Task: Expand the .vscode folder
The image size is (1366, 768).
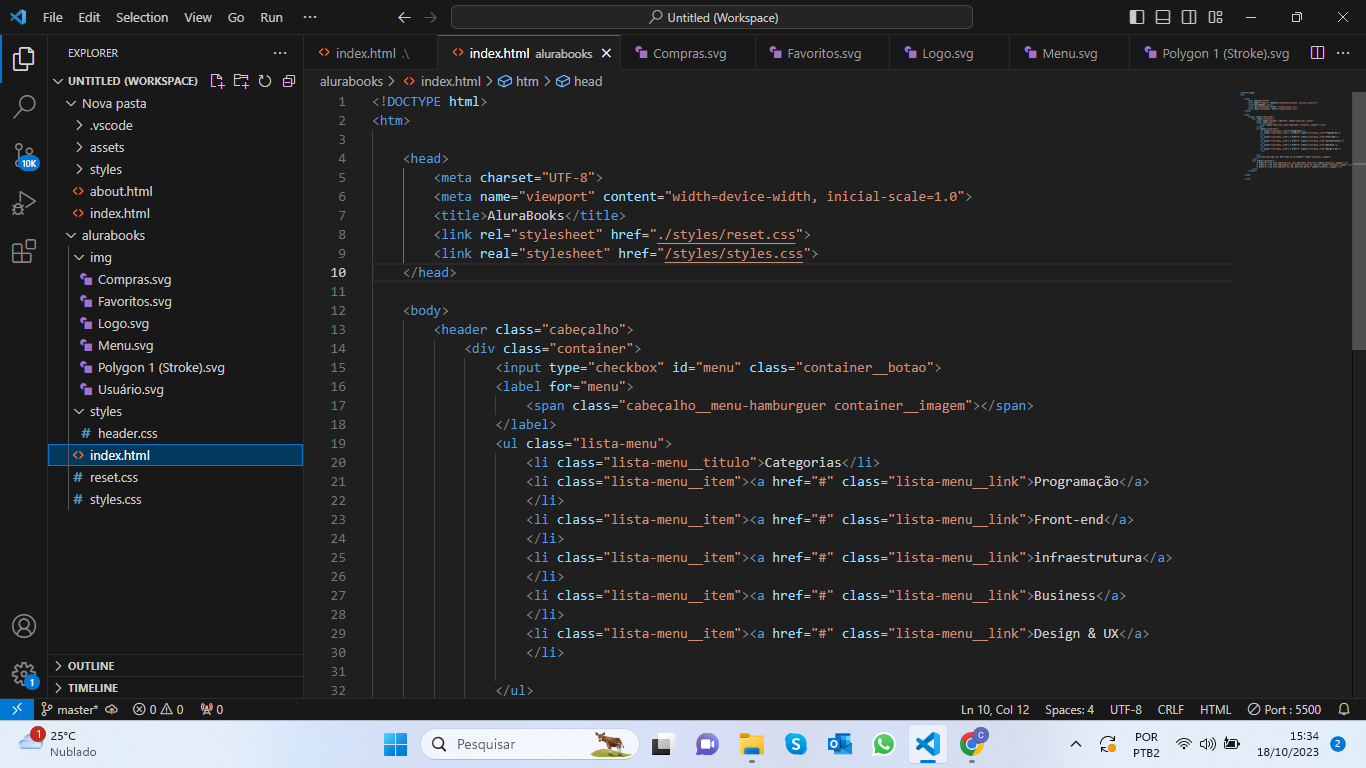Action: [x=110, y=125]
